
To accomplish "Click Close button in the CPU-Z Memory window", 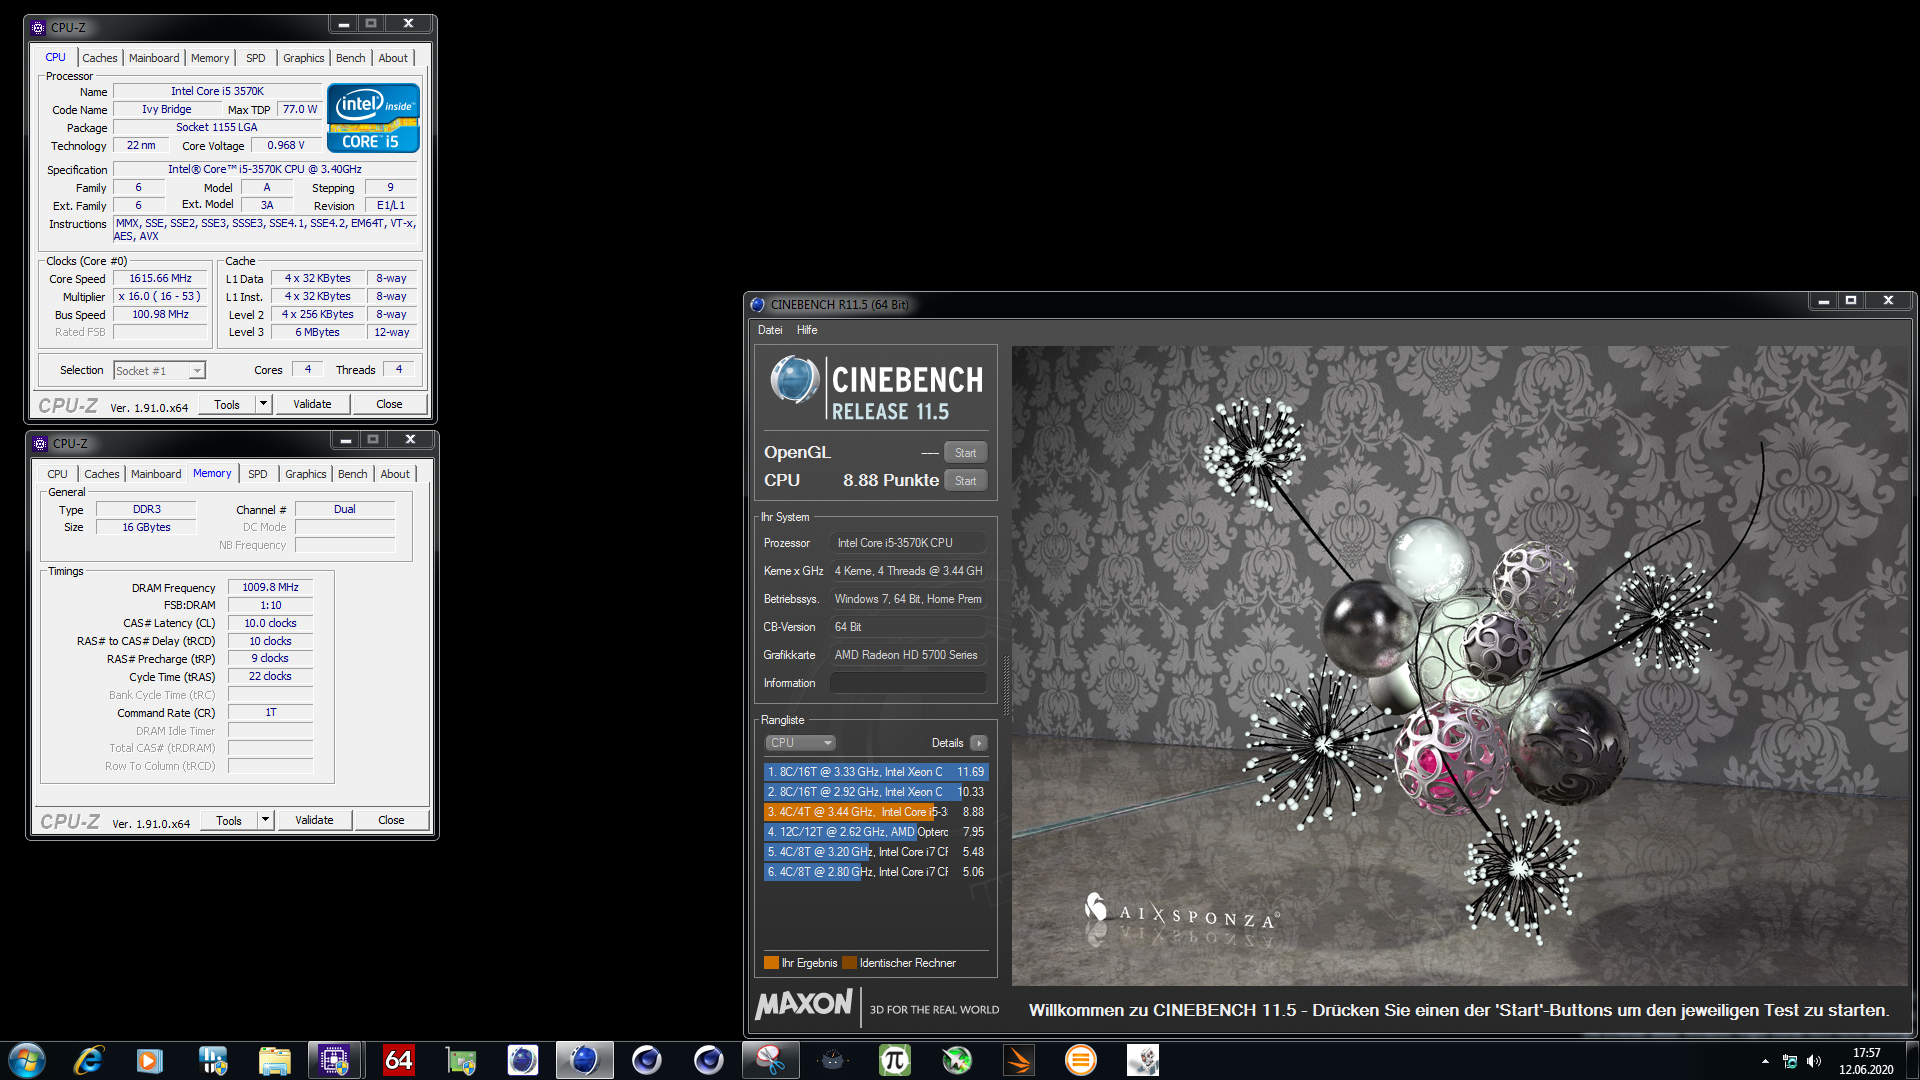I will (x=391, y=820).
